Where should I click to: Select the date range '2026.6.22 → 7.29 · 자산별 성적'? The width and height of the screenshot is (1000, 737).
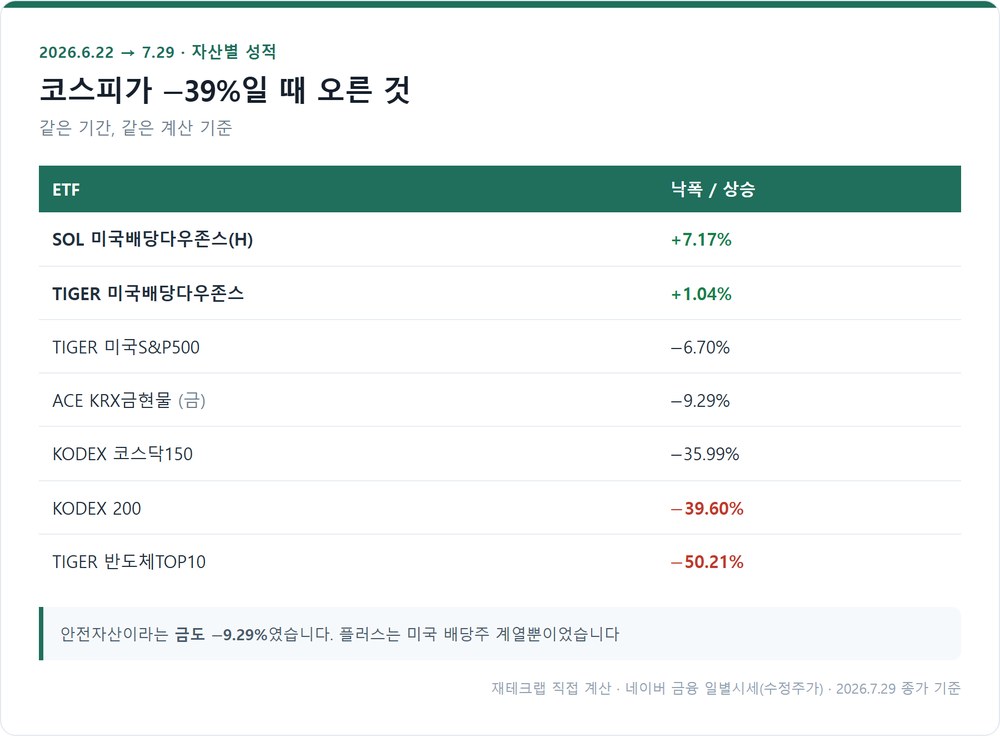[158, 52]
